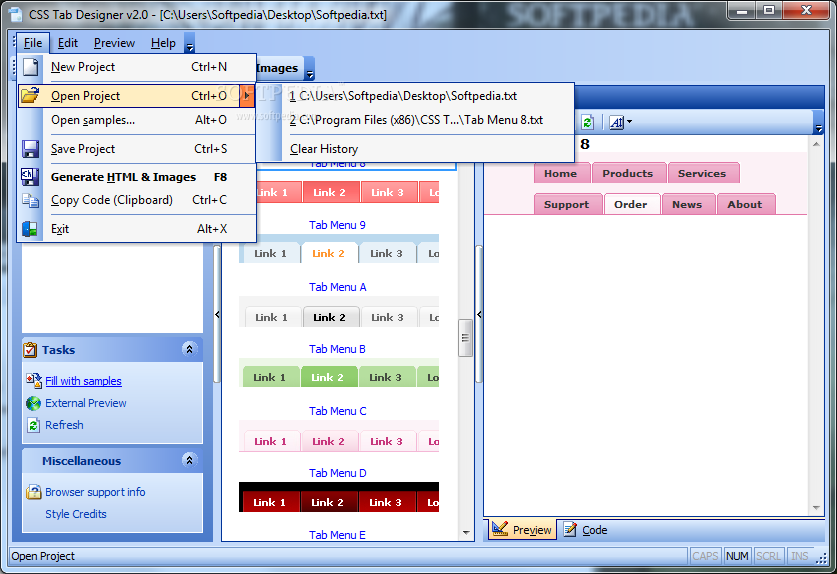Image resolution: width=837 pixels, height=574 pixels.
Task: Click the Fill with samples icon
Action: (x=34, y=380)
